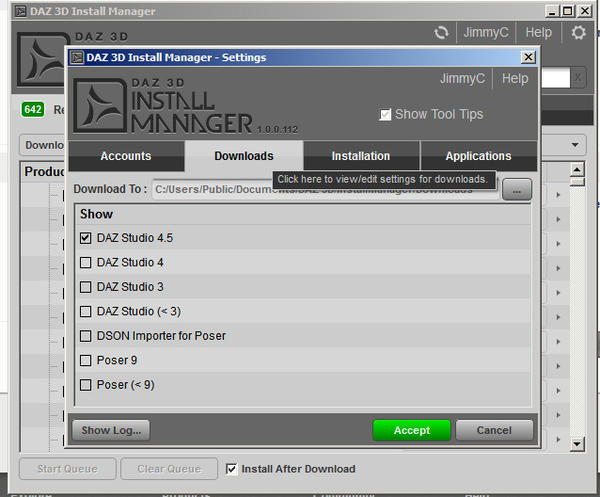The width and height of the screenshot is (600, 497).
Task: Go to the Applications tab
Action: [478, 156]
